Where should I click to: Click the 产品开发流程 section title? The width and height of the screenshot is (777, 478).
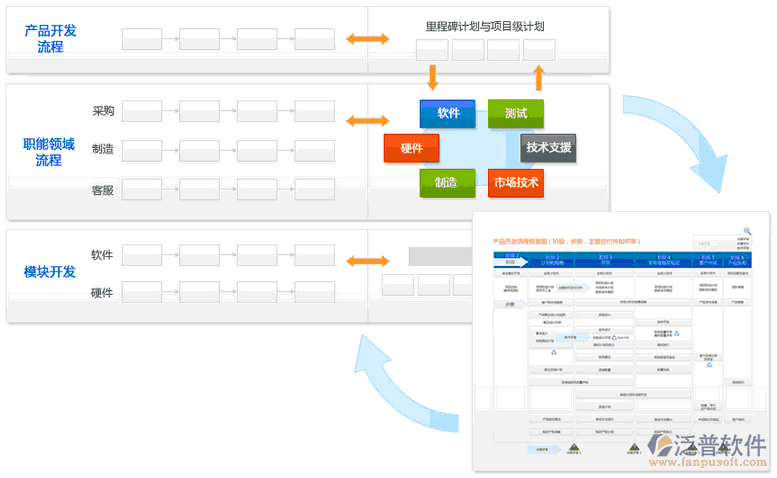50,39
